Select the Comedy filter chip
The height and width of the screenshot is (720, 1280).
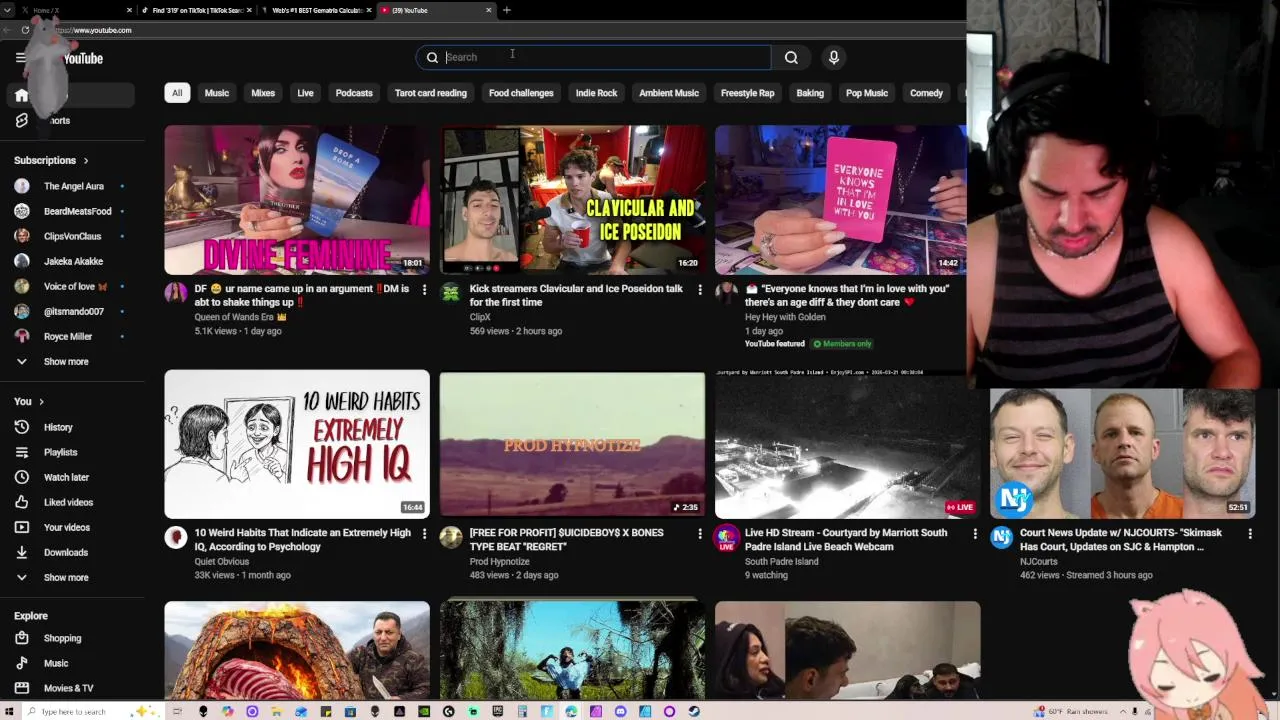coord(926,93)
